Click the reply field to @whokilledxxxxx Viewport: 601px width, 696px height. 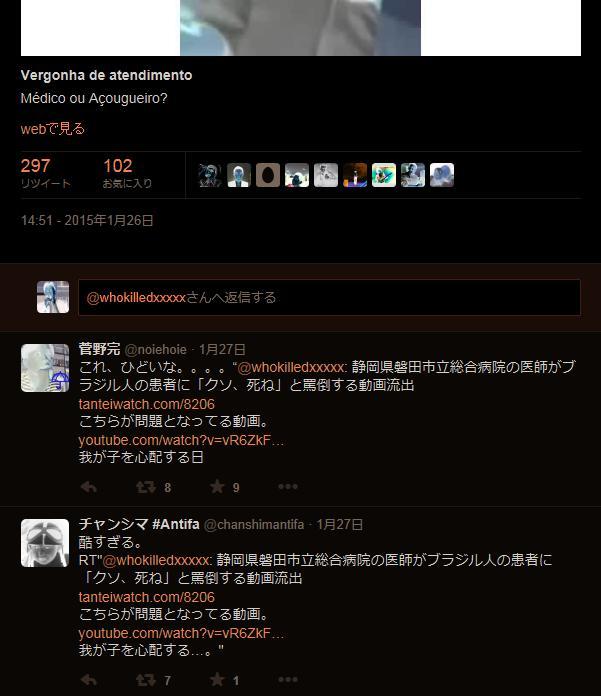pos(329,297)
